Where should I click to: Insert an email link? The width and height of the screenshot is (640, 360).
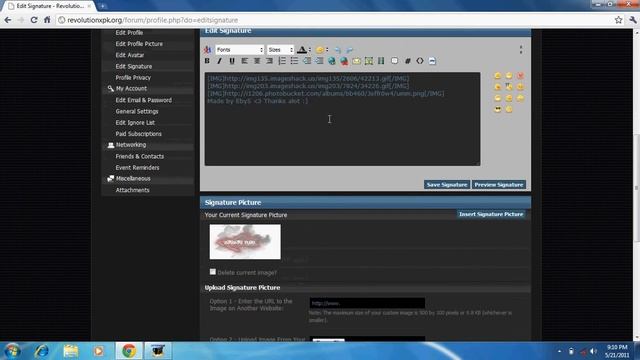357,61
